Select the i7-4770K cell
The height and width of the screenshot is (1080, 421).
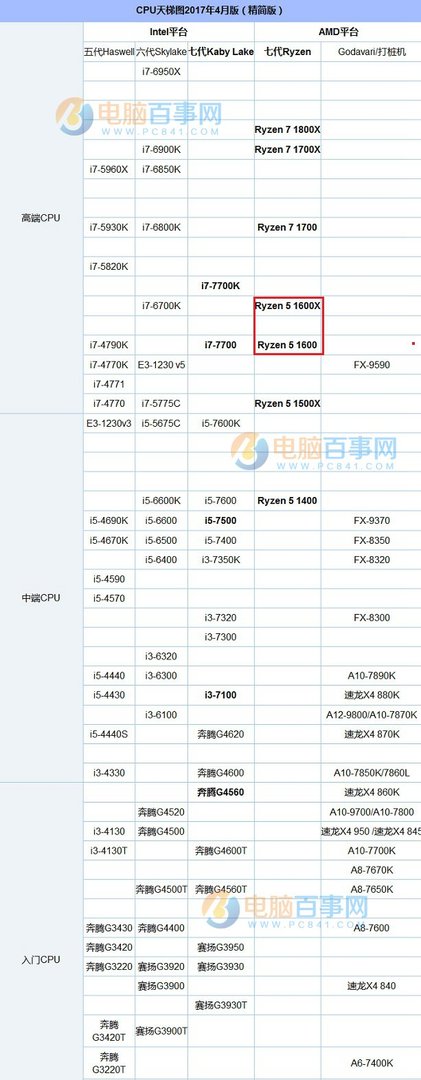(x=109, y=364)
